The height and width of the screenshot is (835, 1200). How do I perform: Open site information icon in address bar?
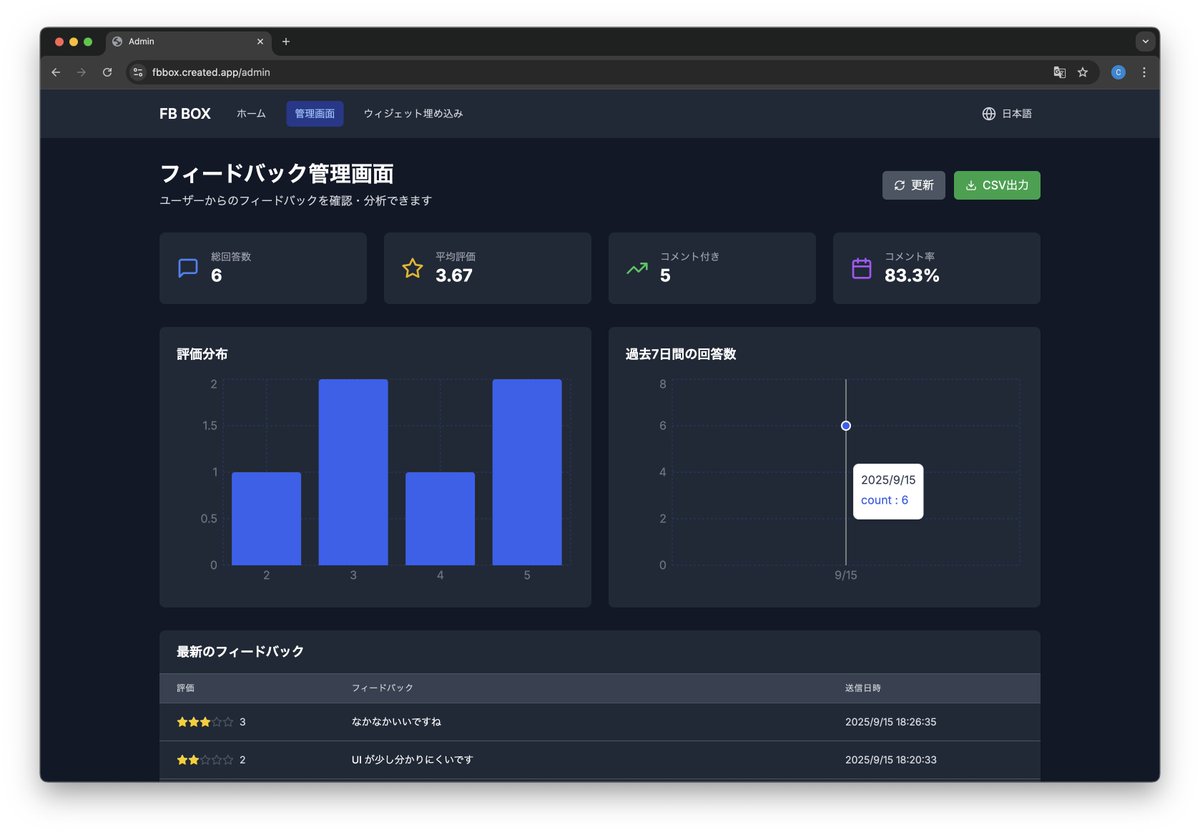[x=139, y=72]
